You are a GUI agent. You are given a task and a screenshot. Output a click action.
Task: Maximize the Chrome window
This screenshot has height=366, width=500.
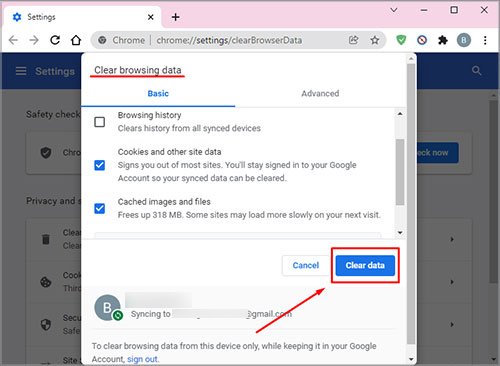(x=454, y=10)
